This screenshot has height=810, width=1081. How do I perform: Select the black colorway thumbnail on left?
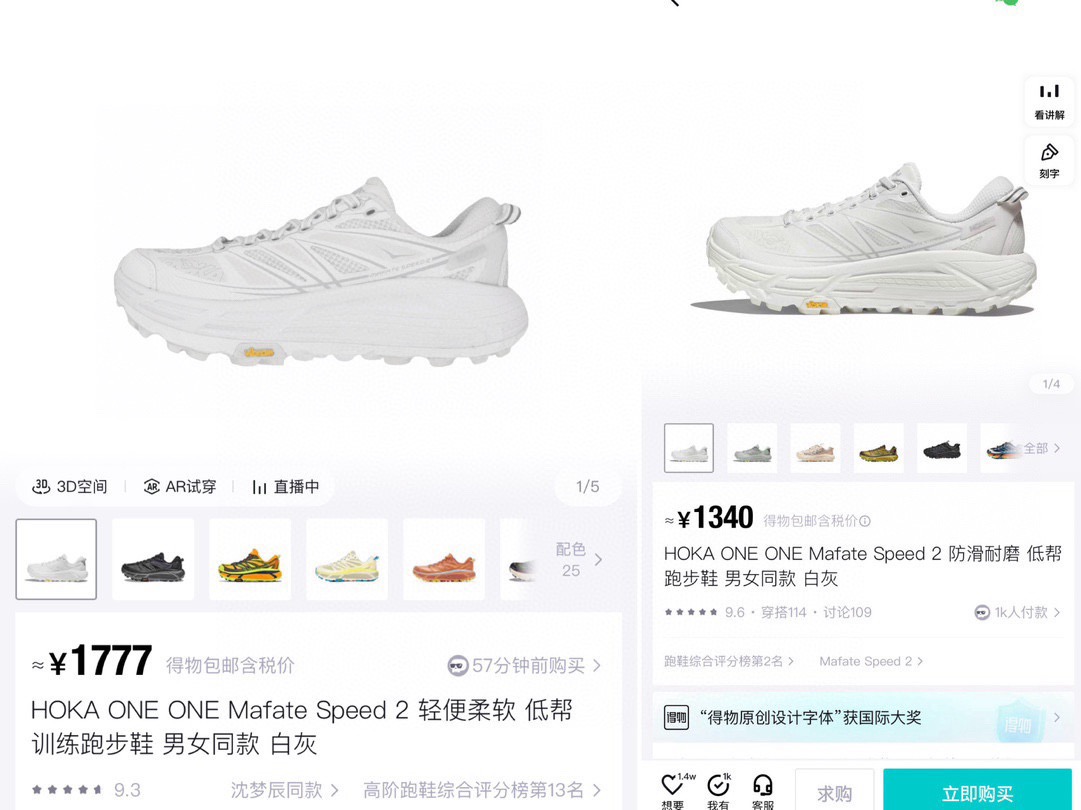tap(153, 560)
